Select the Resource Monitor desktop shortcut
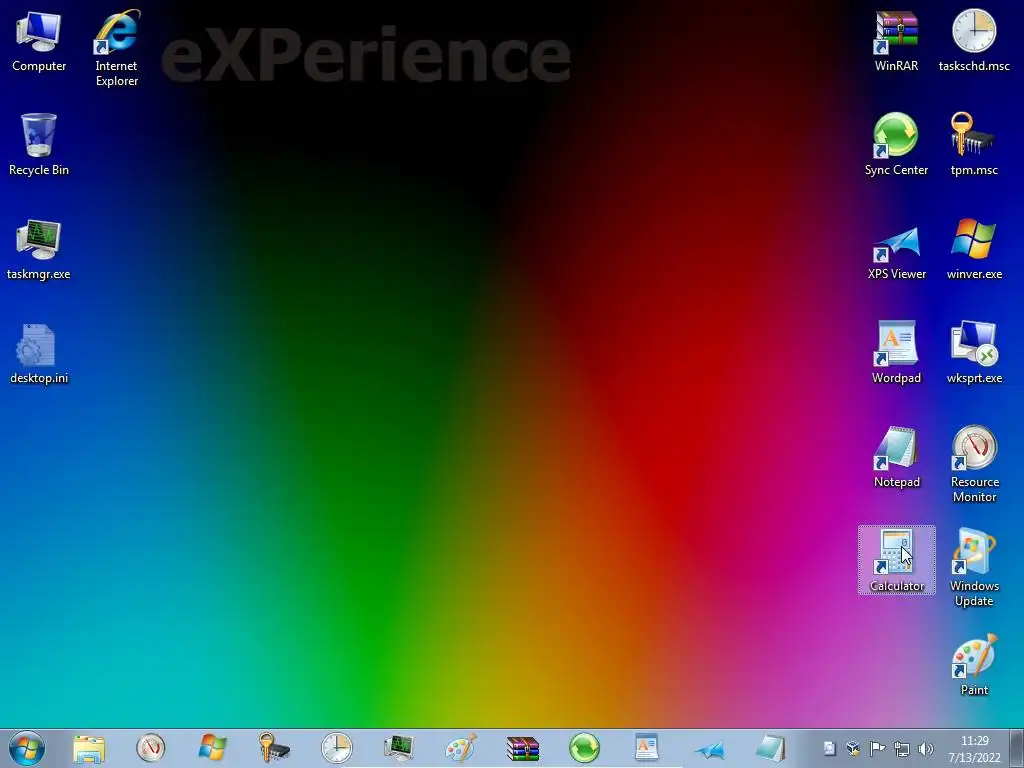This screenshot has width=1024, height=768. [974, 464]
